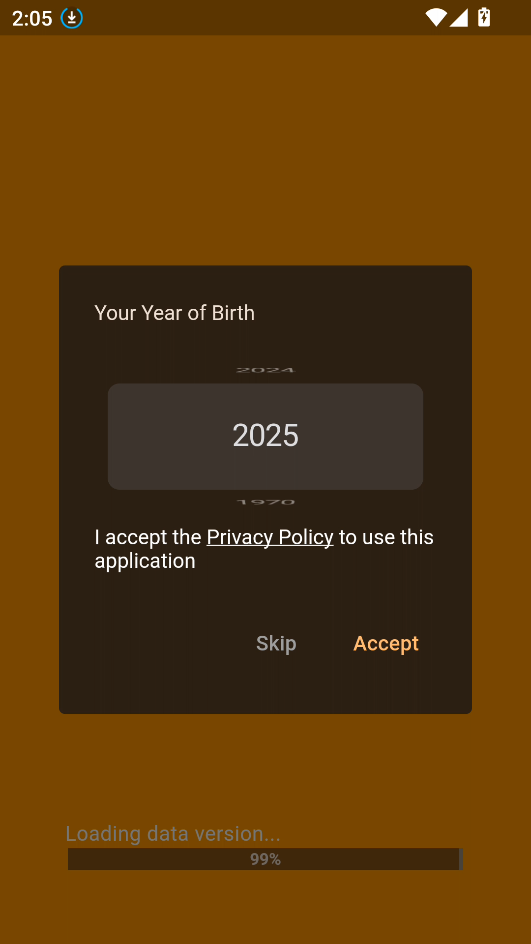The width and height of the screenshot is (531, 944).
Task: Tap the words to use this
Action: (386, 537)
